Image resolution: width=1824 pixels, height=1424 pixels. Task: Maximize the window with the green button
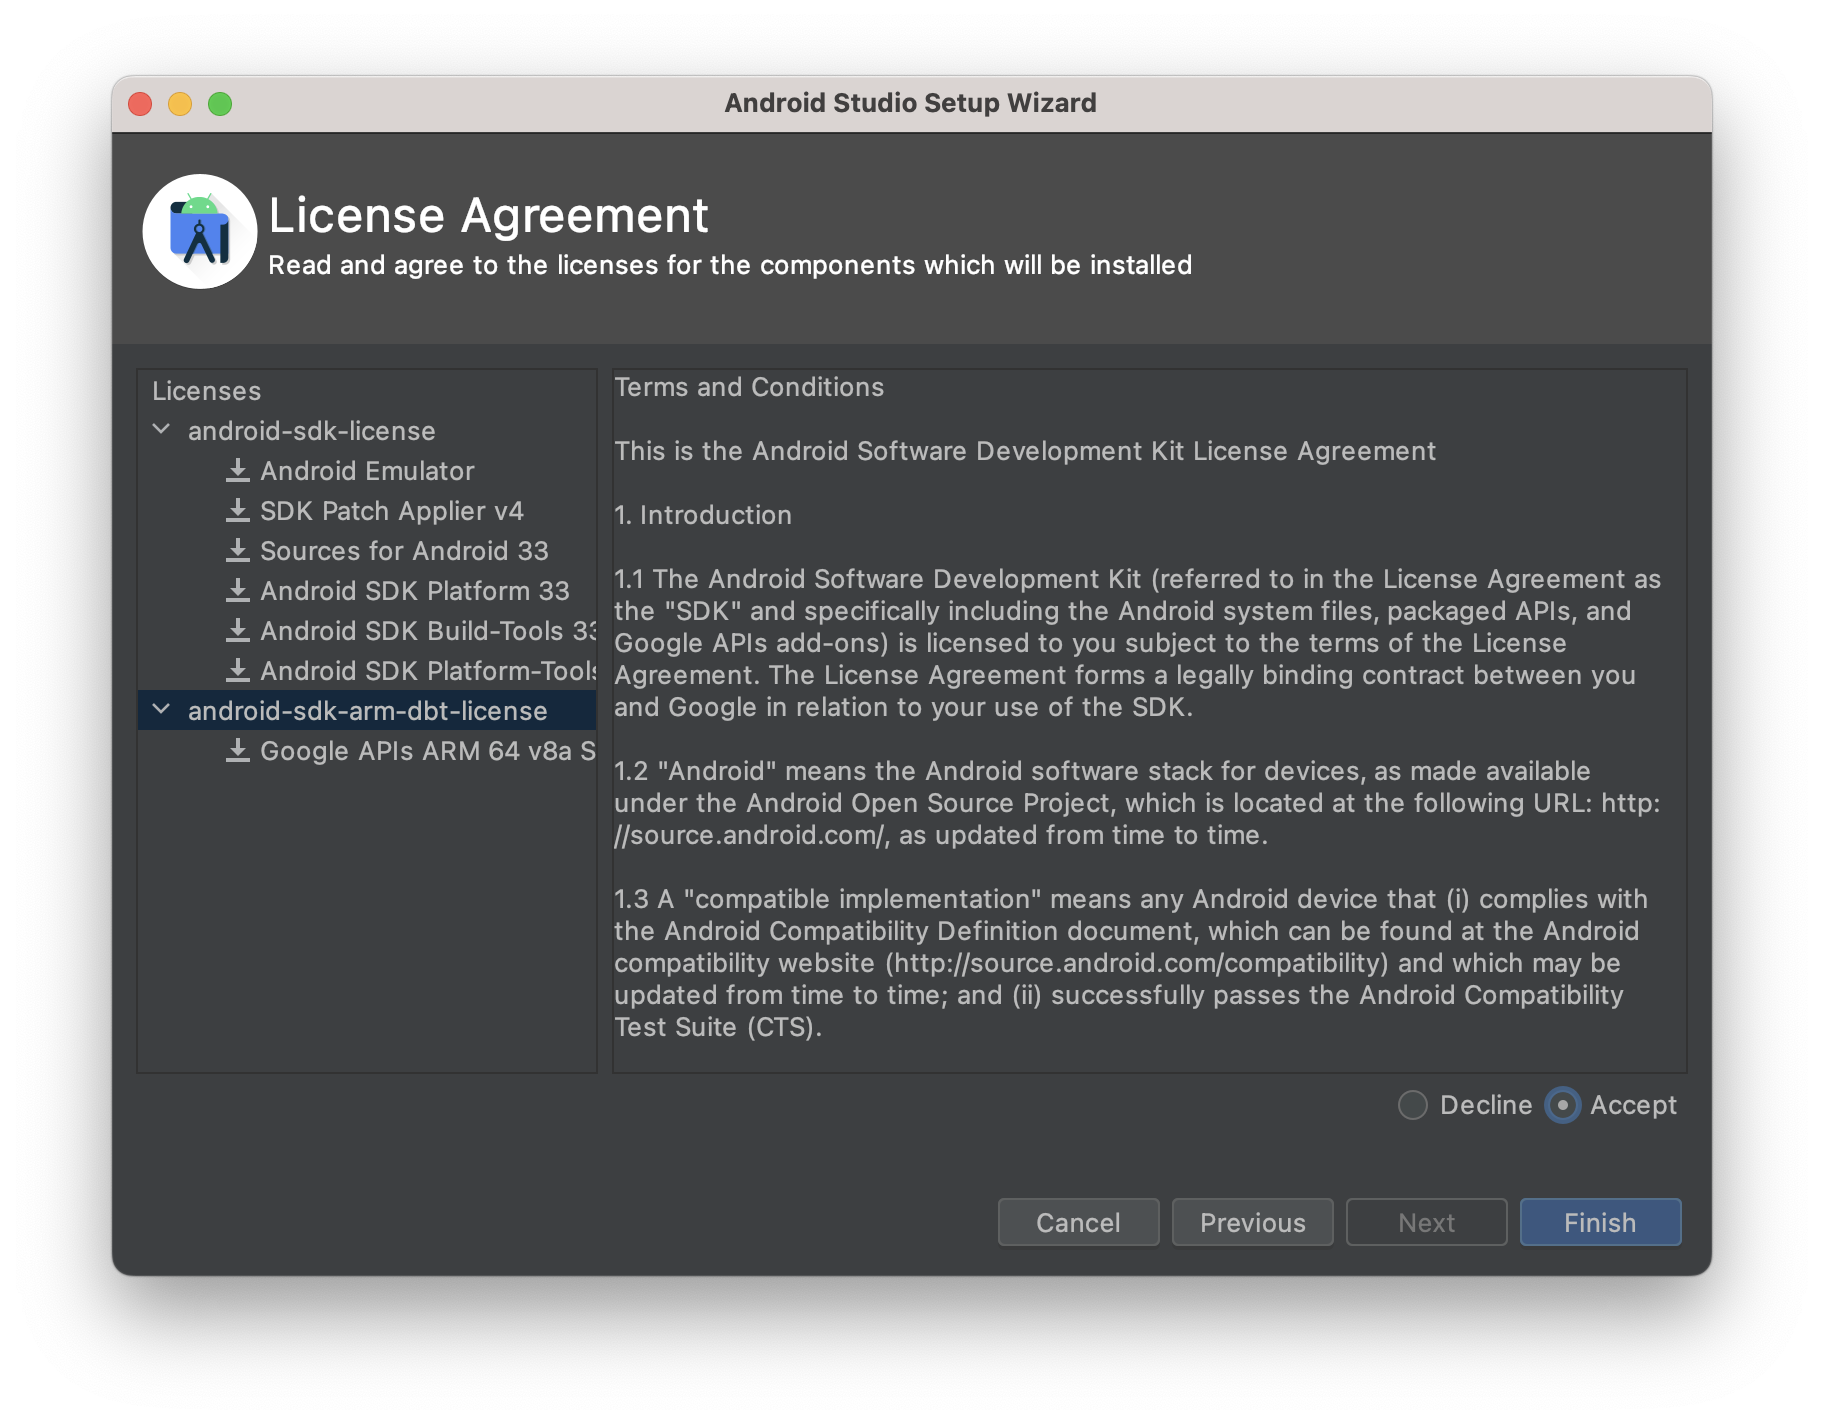click(x=220, y=104)
